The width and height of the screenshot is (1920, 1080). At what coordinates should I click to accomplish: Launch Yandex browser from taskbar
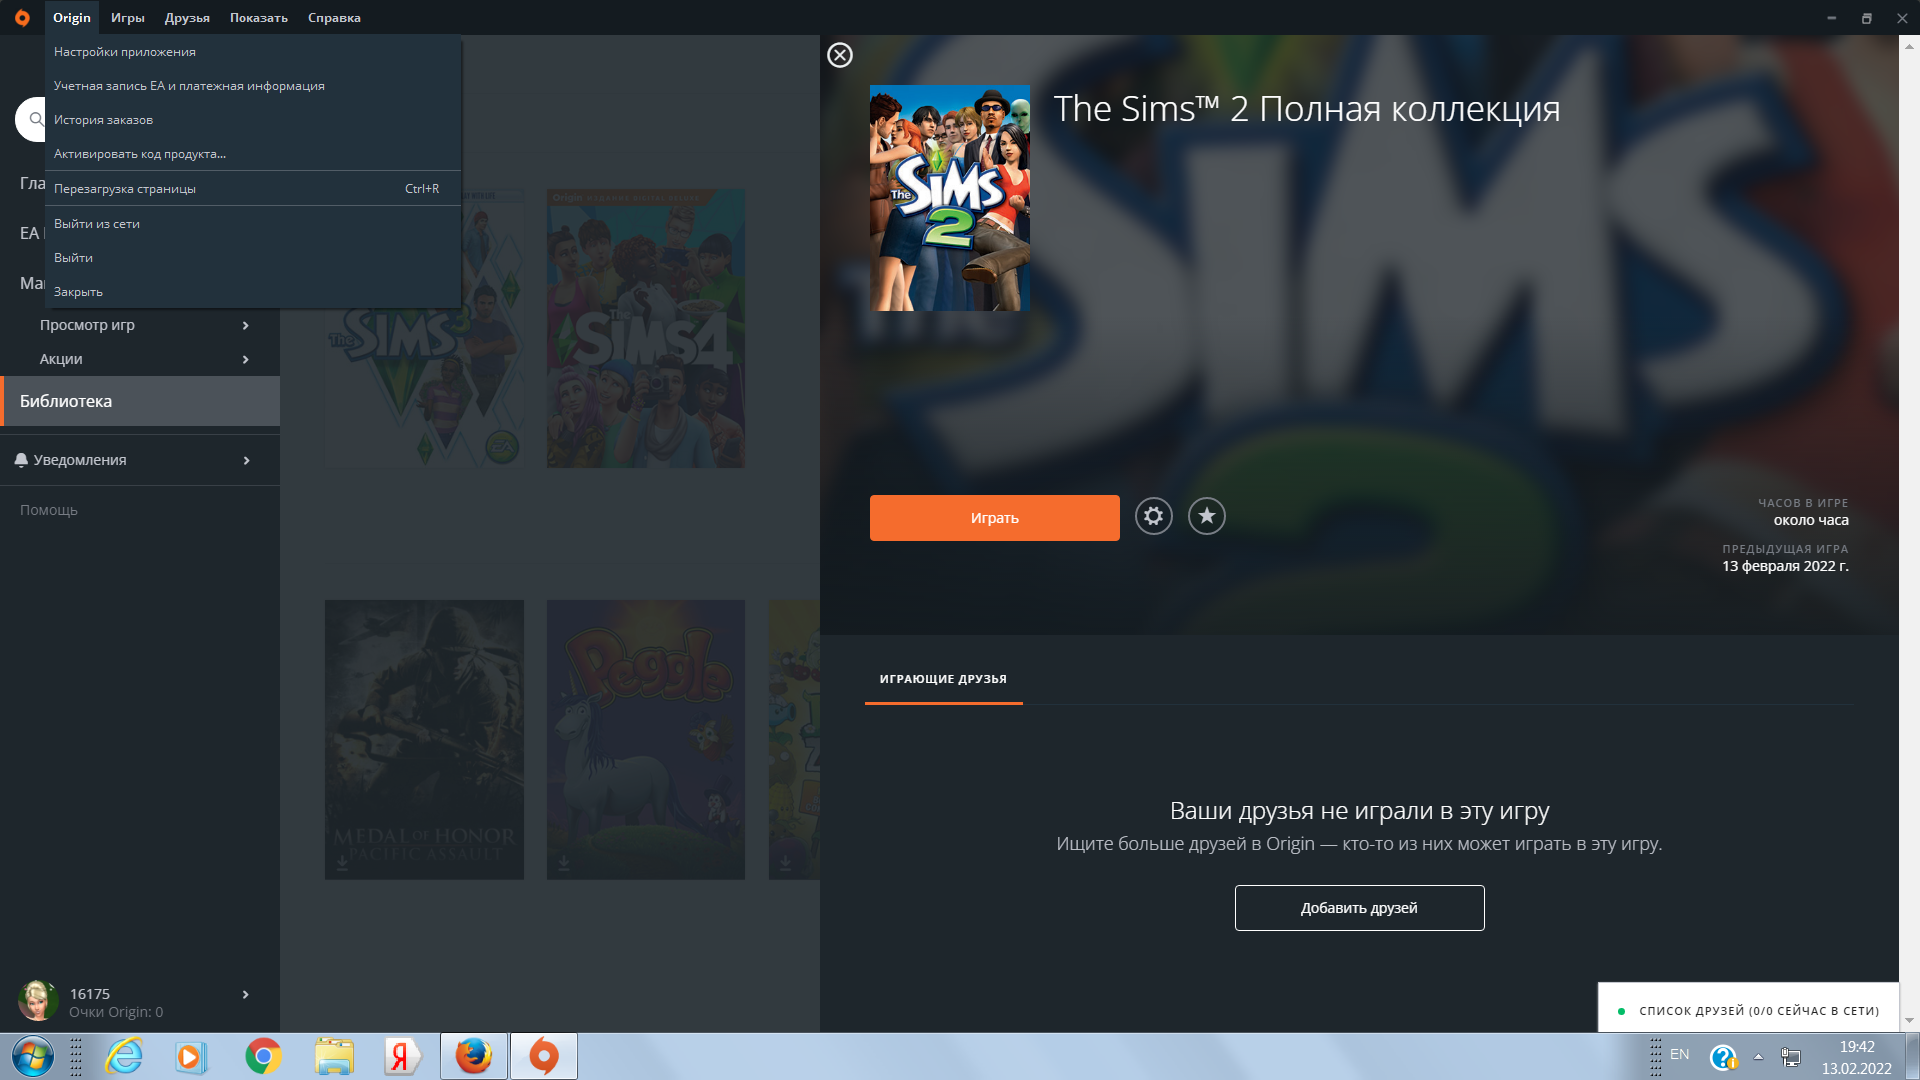pyautogui.click(x=401, y=1057)
